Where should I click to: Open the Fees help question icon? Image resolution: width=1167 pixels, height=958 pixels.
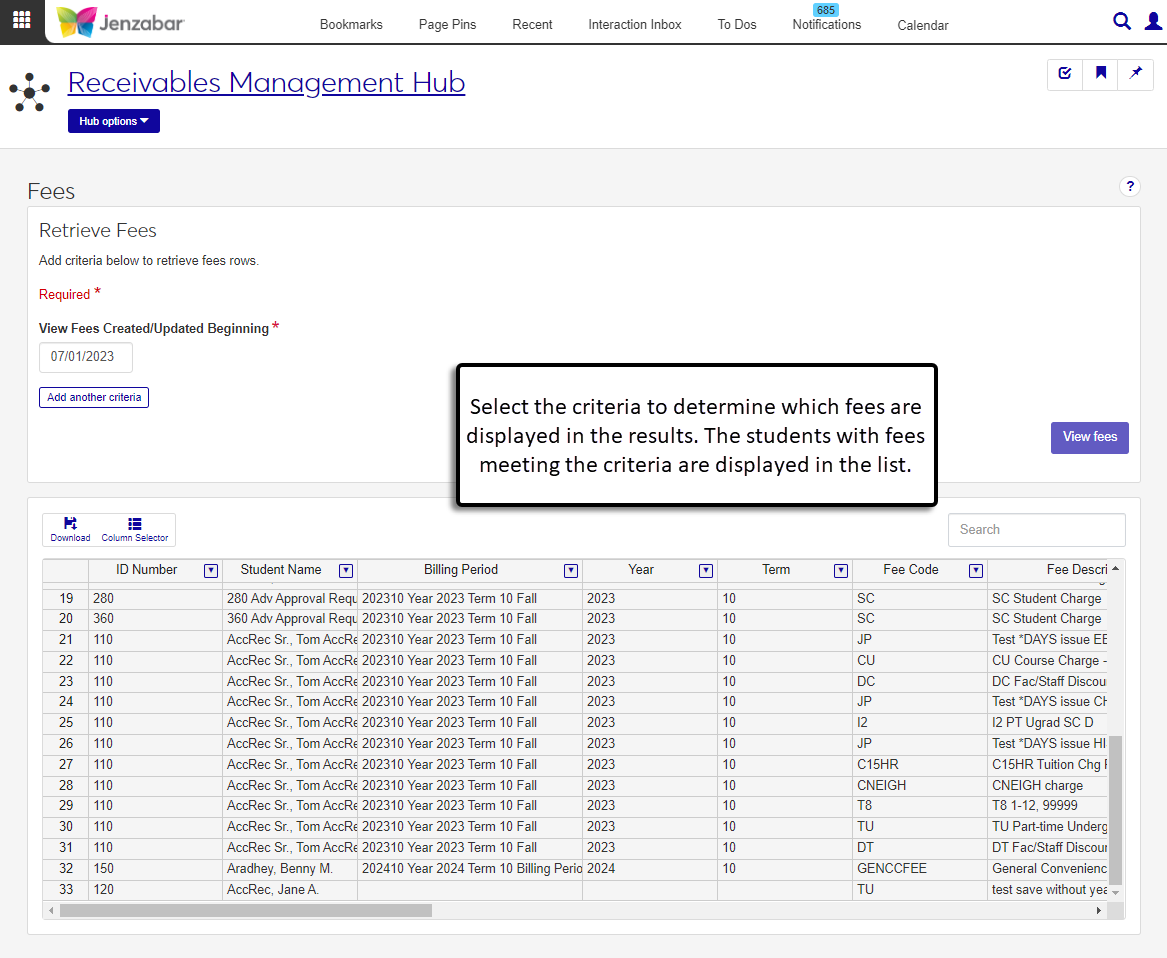tap(1130, 186)
